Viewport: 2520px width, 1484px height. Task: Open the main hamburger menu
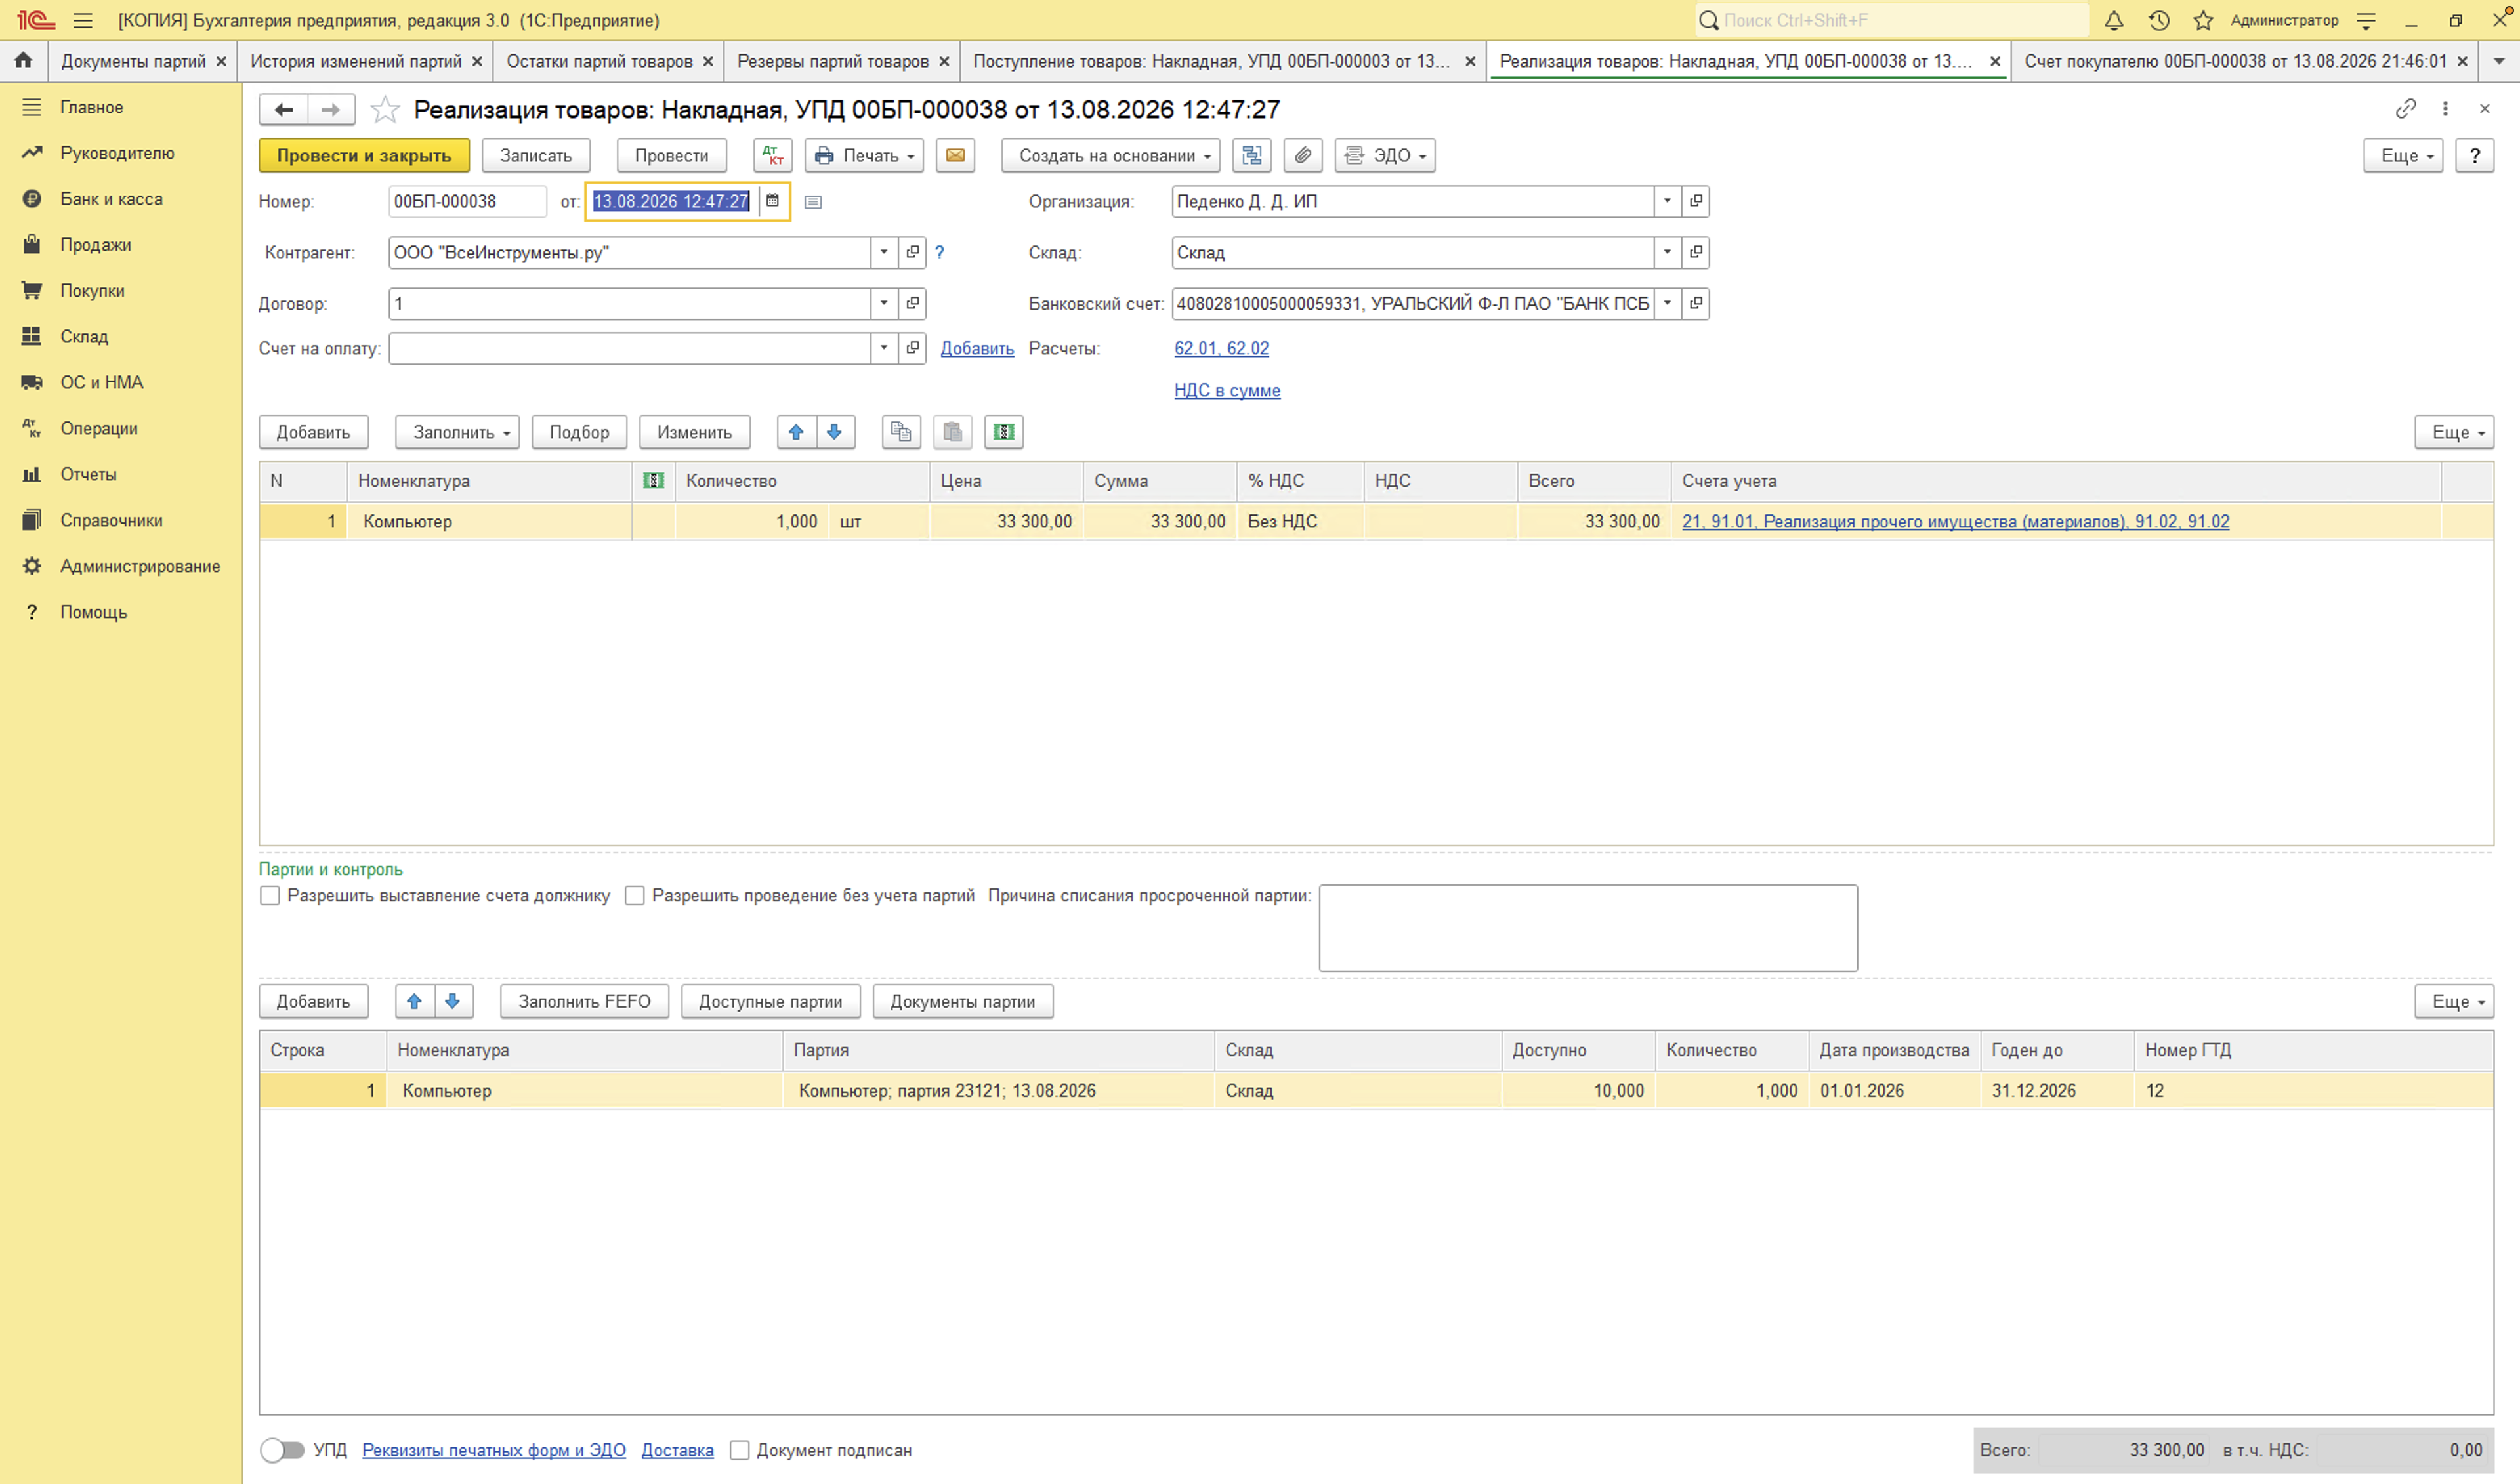click(83, 20)
